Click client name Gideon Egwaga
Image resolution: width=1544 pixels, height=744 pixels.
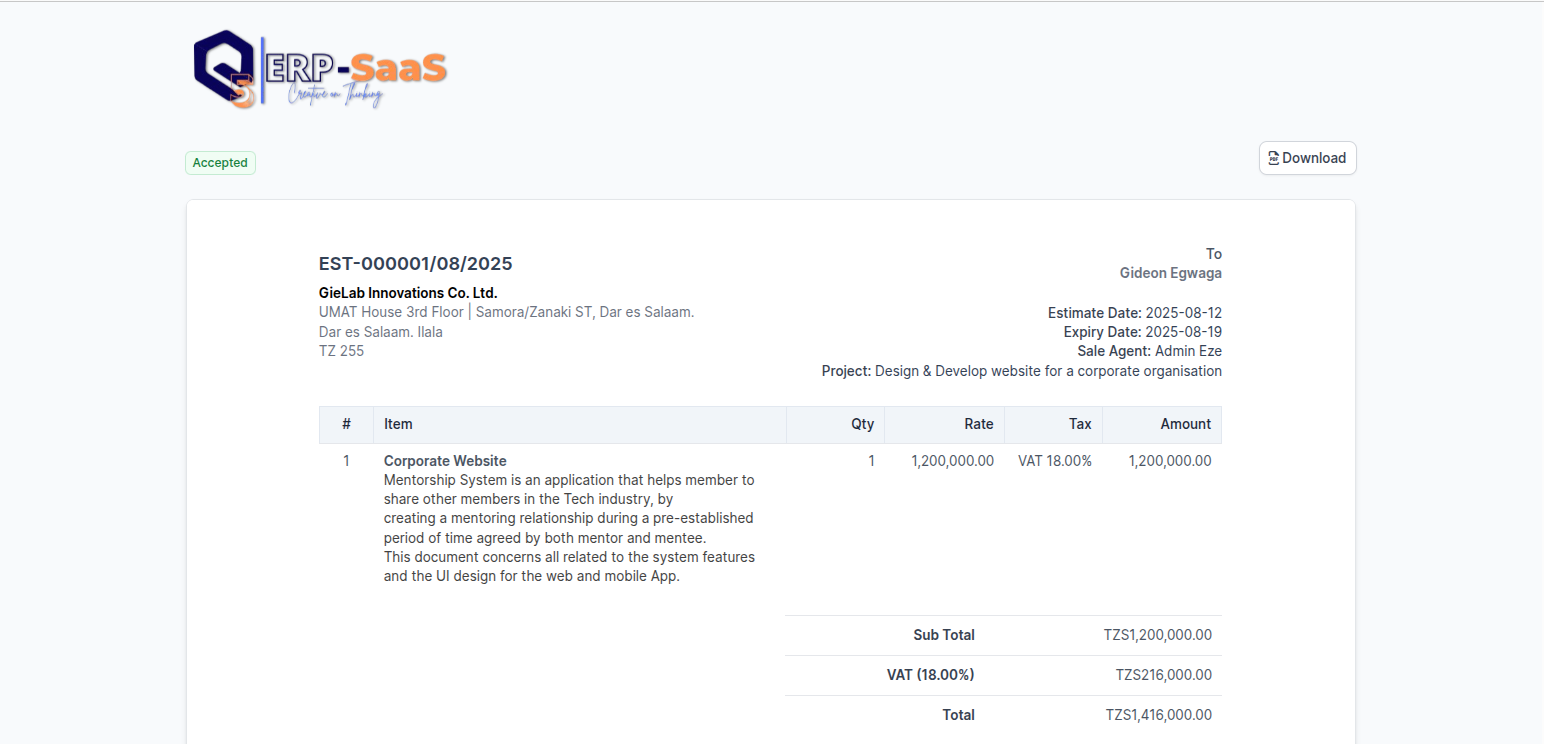(x=1170, y=273)
